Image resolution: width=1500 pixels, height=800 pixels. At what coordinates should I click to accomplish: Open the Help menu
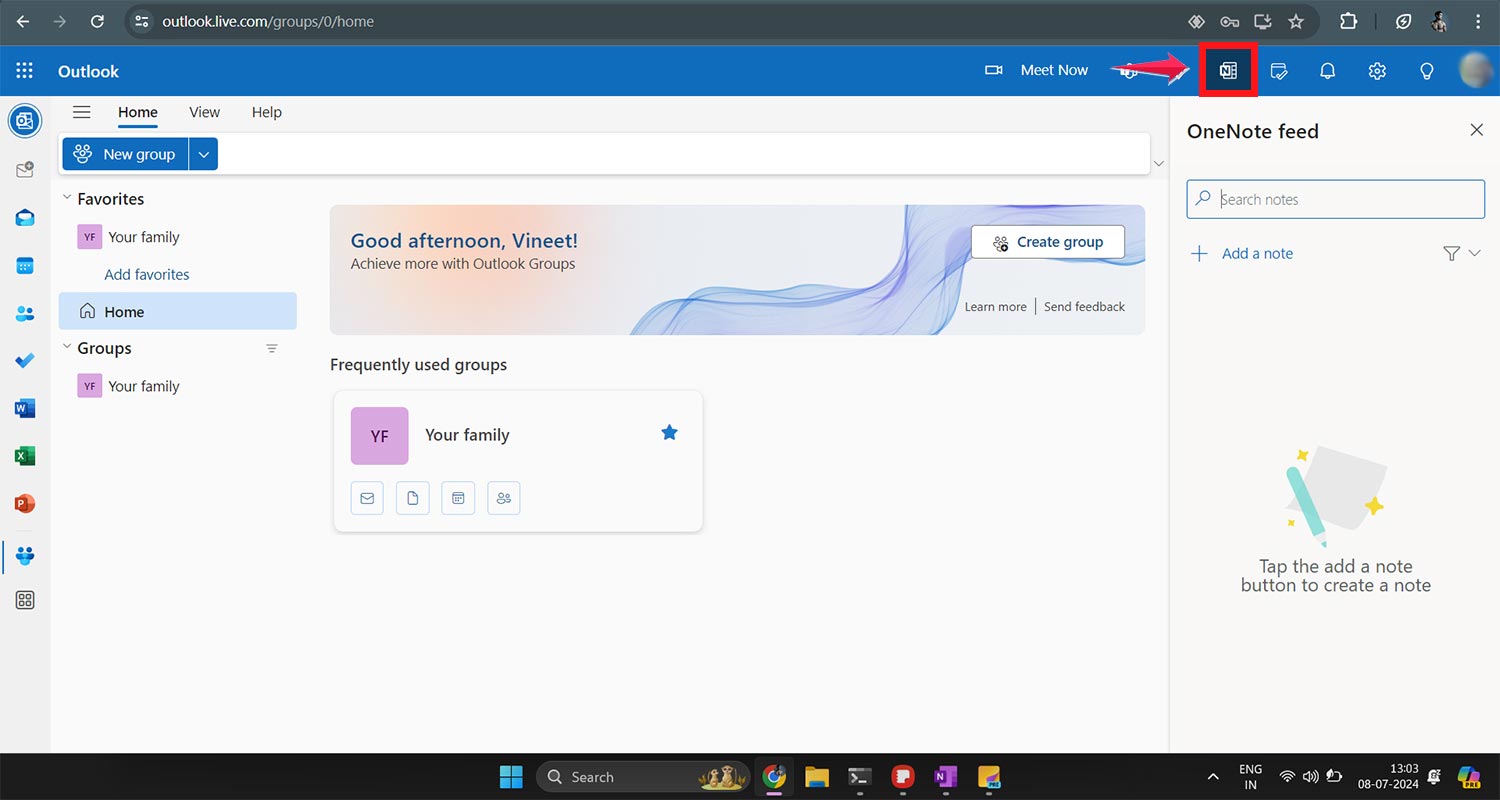pyautogui.click(x=266, y=112)
